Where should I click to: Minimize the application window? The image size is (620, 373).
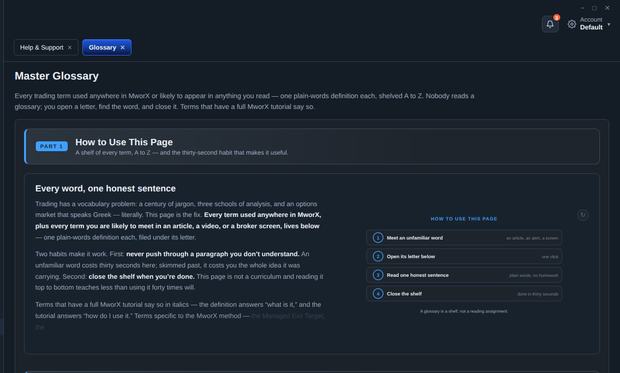pyautogui.click(x=582, y=8)
